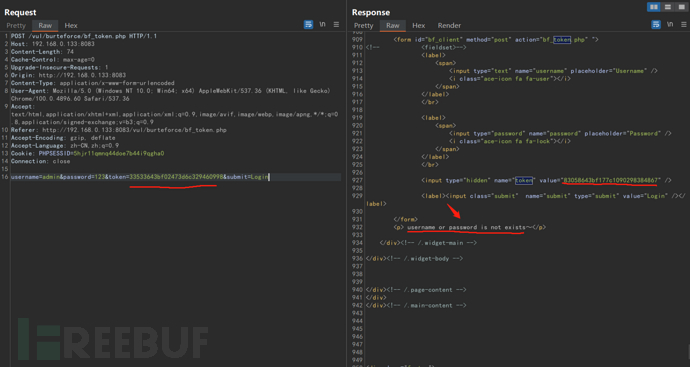
Task: Click the Host: 192.168.0.133:8083 header
Action: (53, 44)
